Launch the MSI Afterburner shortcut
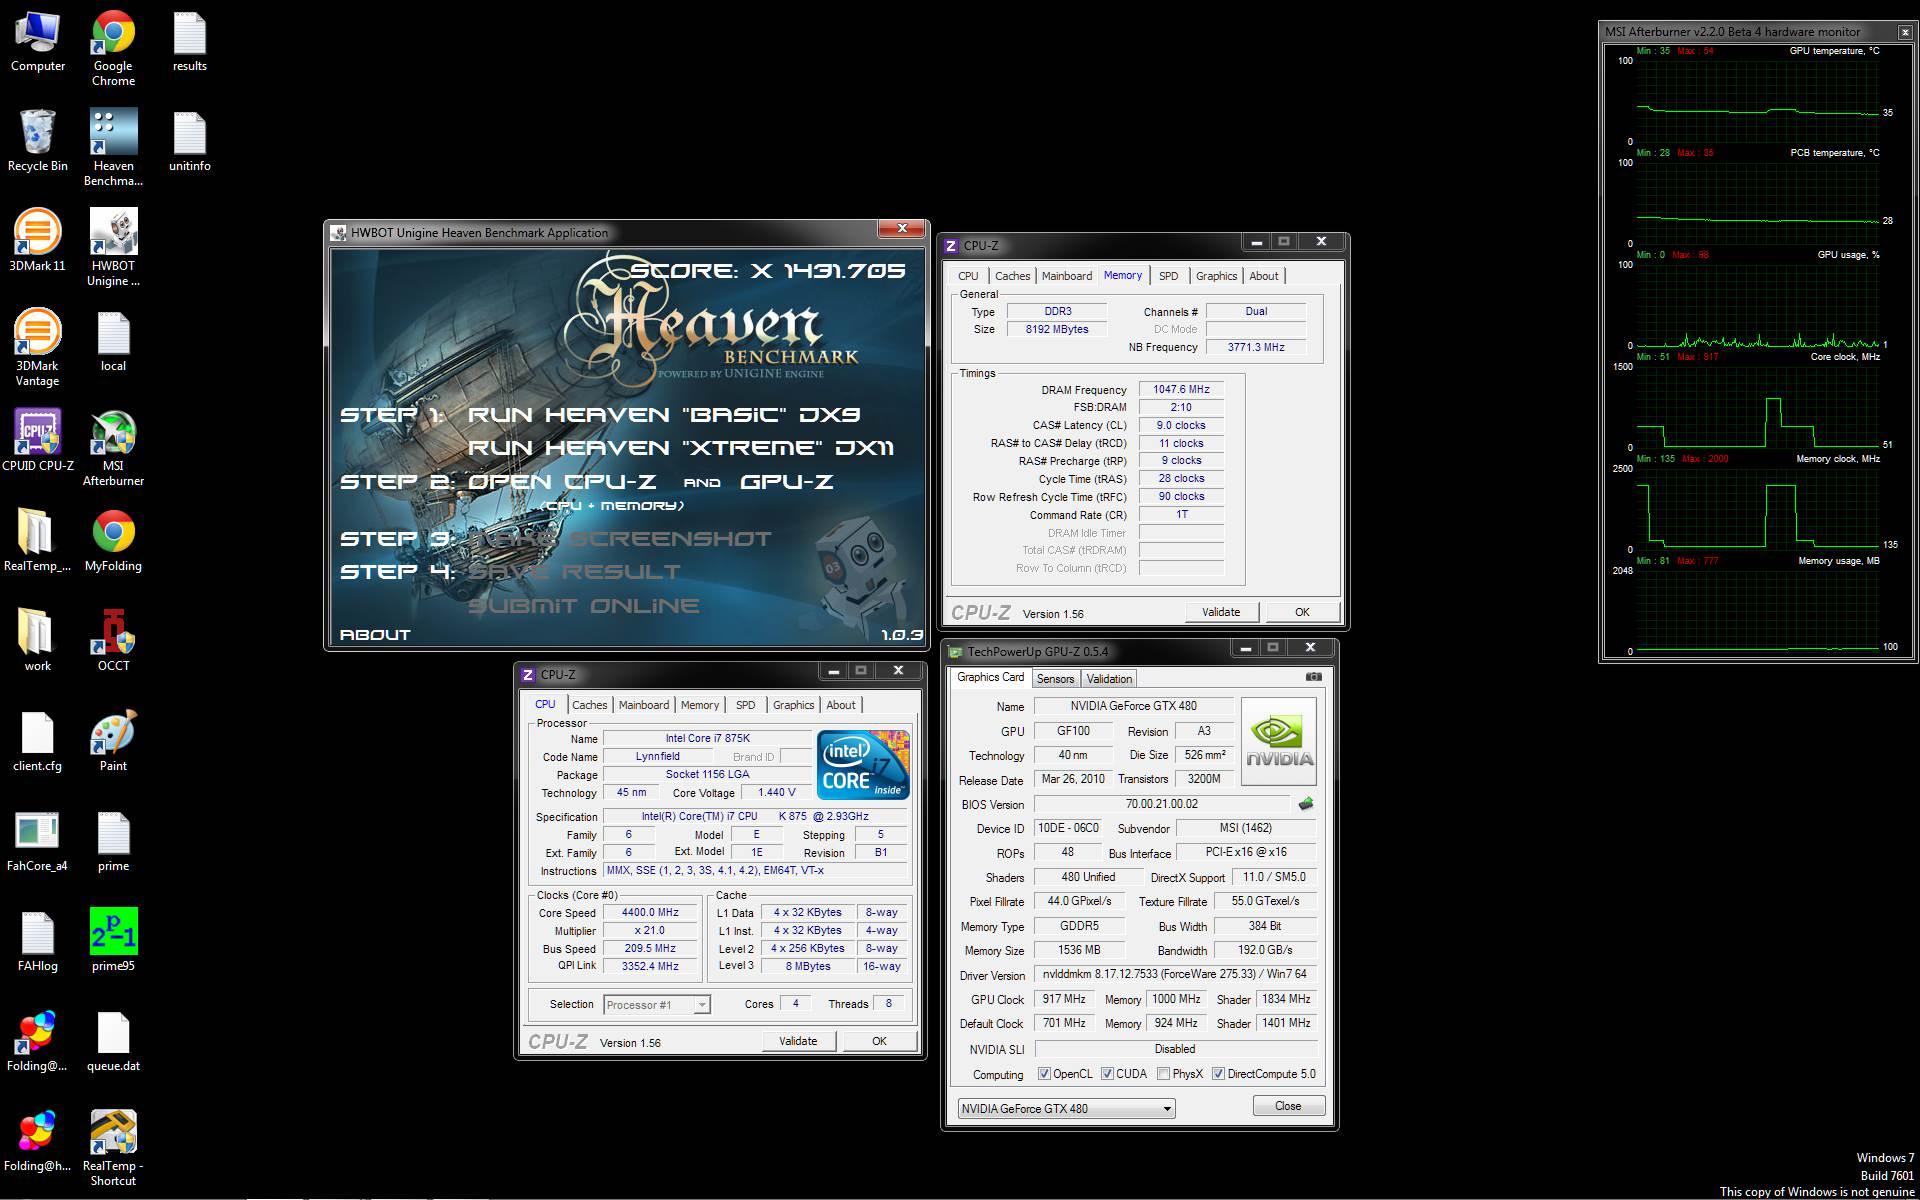 113,449
